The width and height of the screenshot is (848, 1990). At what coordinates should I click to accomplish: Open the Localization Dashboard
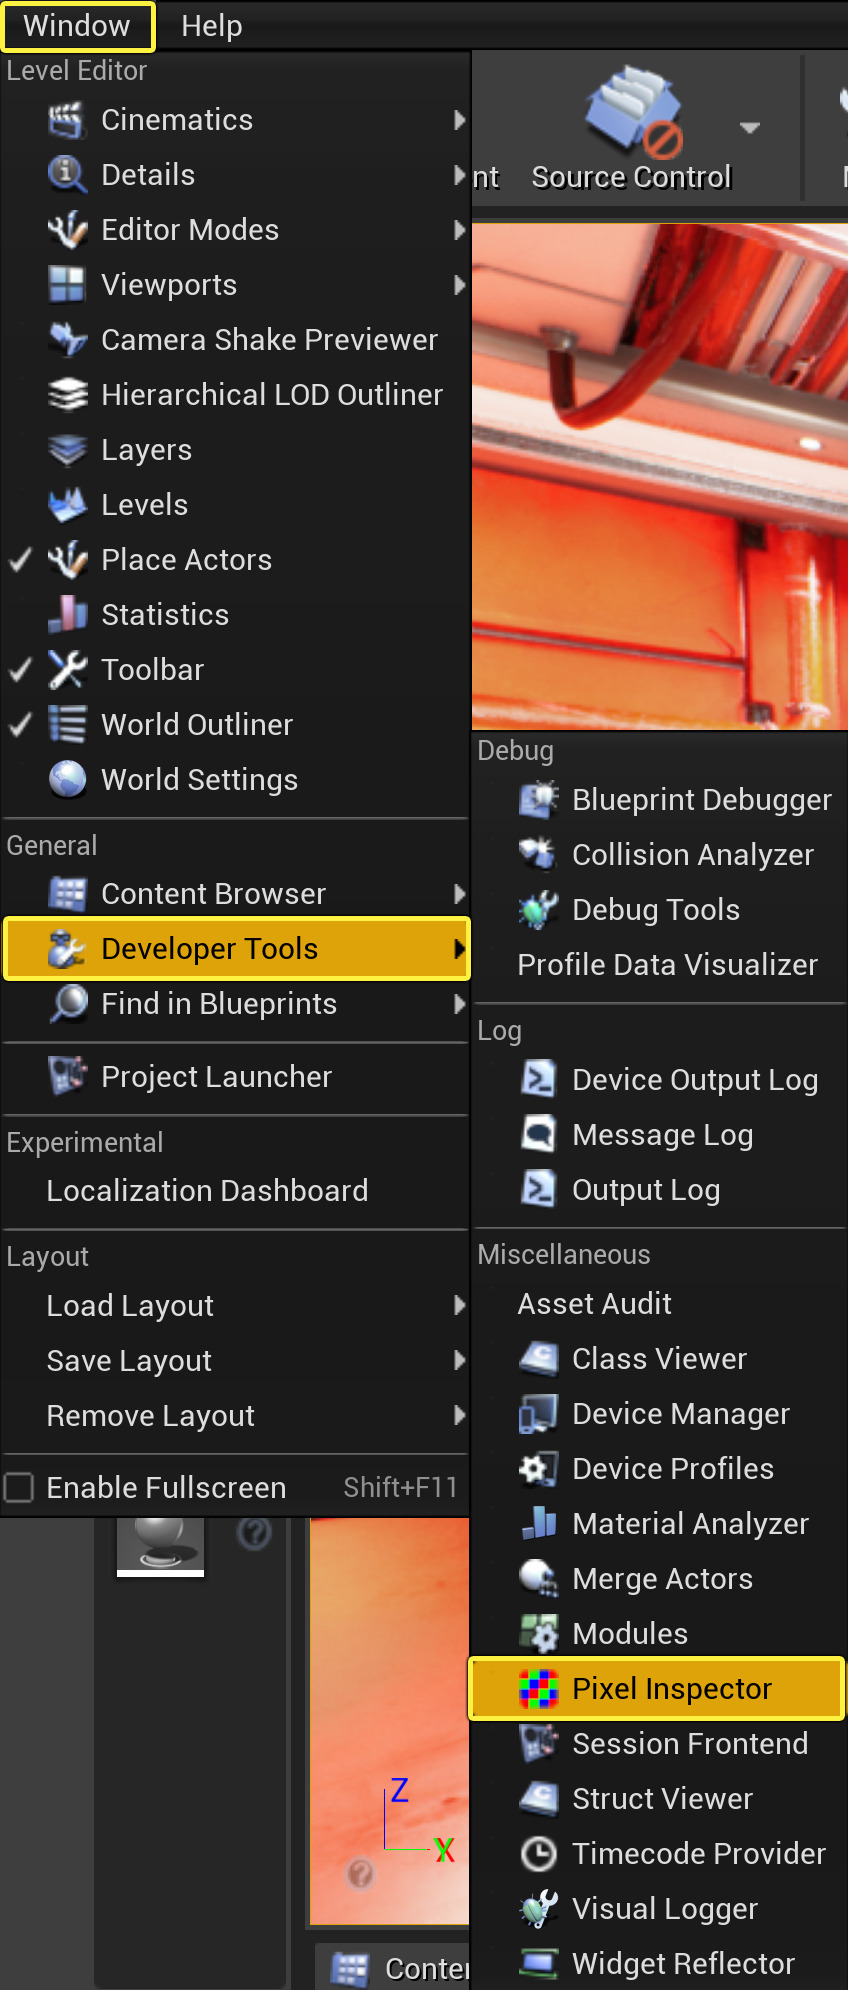tap(206, 1190)
